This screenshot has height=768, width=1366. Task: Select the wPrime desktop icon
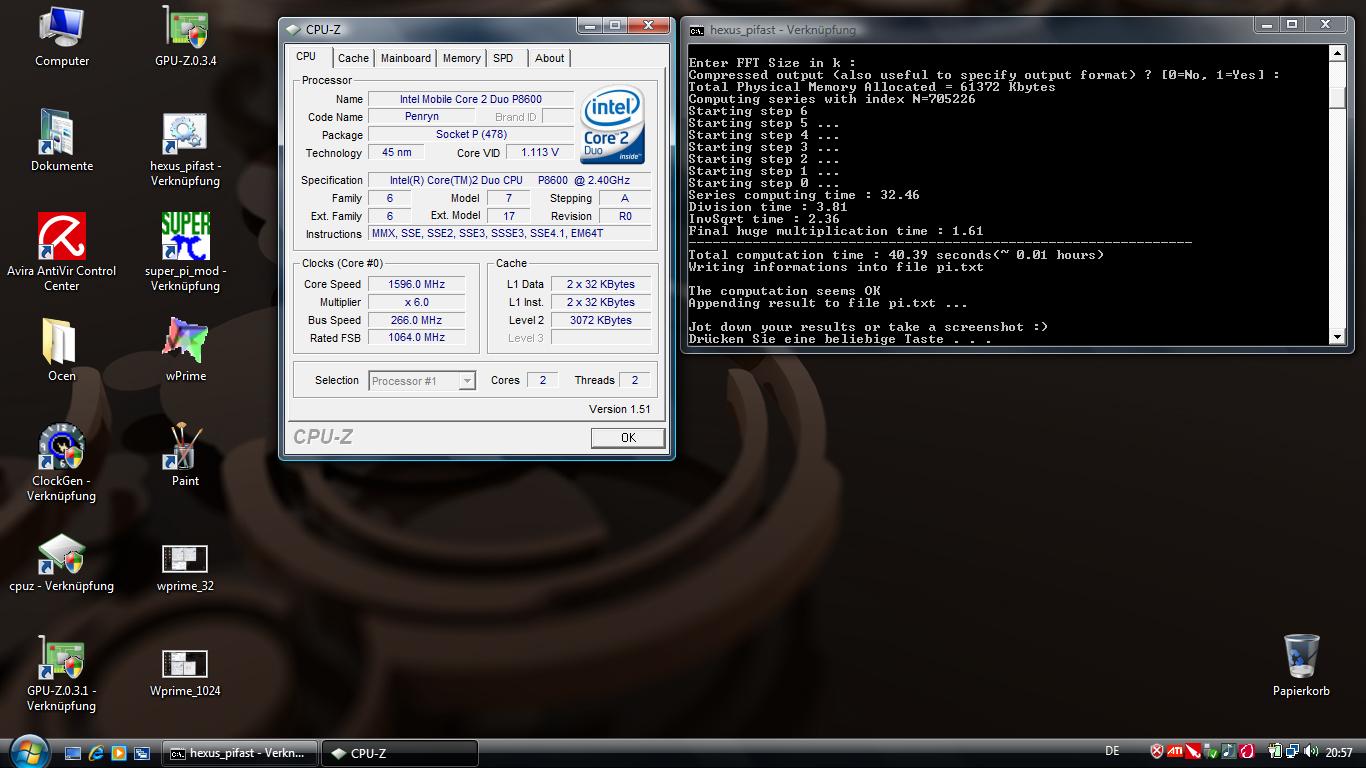pyautogui.click(x=185, y=350)
